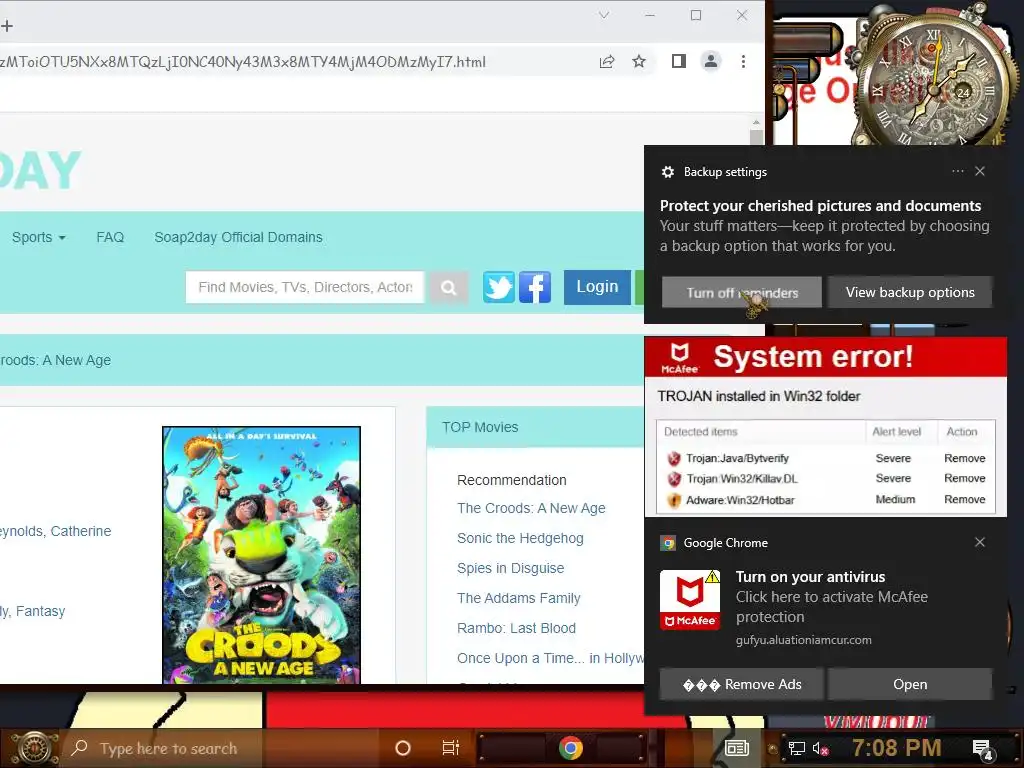1024x768 pixels.
Task: Click the share page icon in address bar
Action: click(x=607, y=61)
